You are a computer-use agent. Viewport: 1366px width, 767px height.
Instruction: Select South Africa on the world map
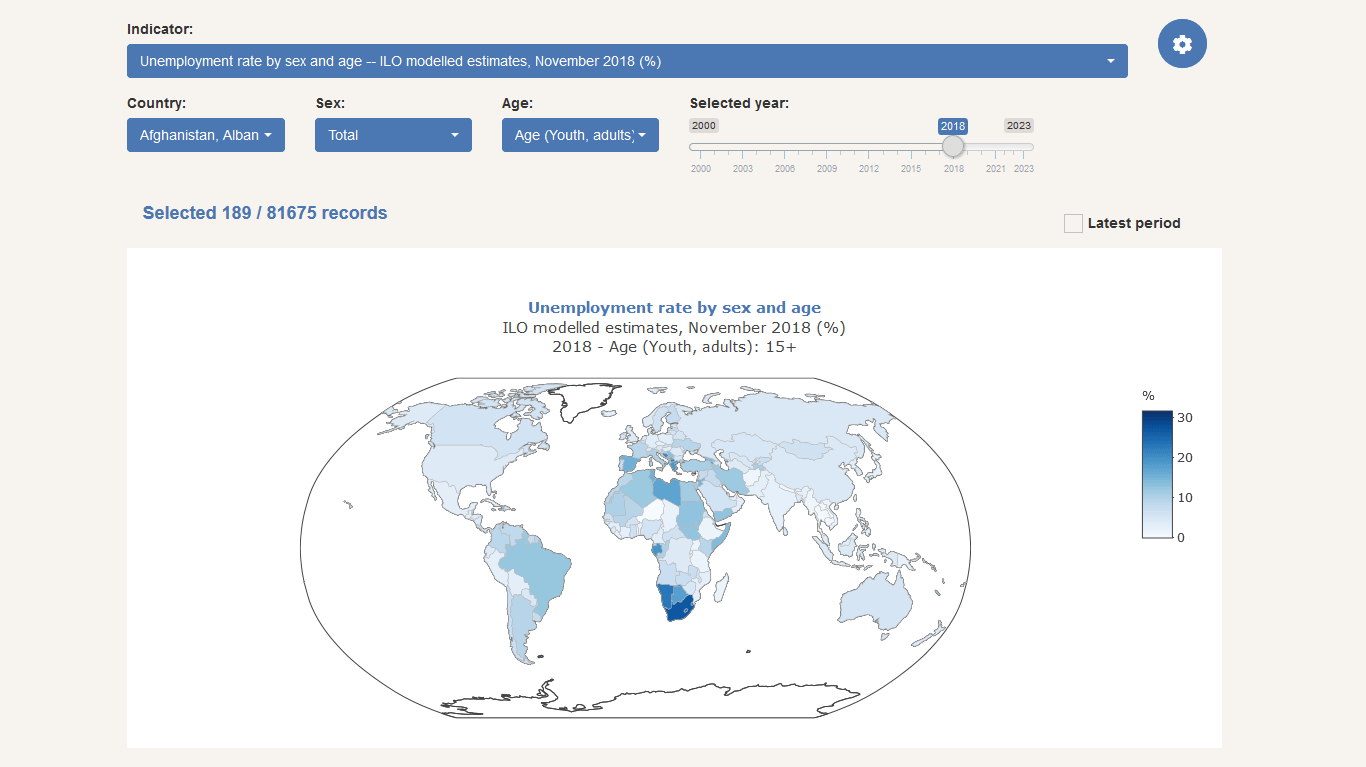pyautogui.click(x=678, y=608)
